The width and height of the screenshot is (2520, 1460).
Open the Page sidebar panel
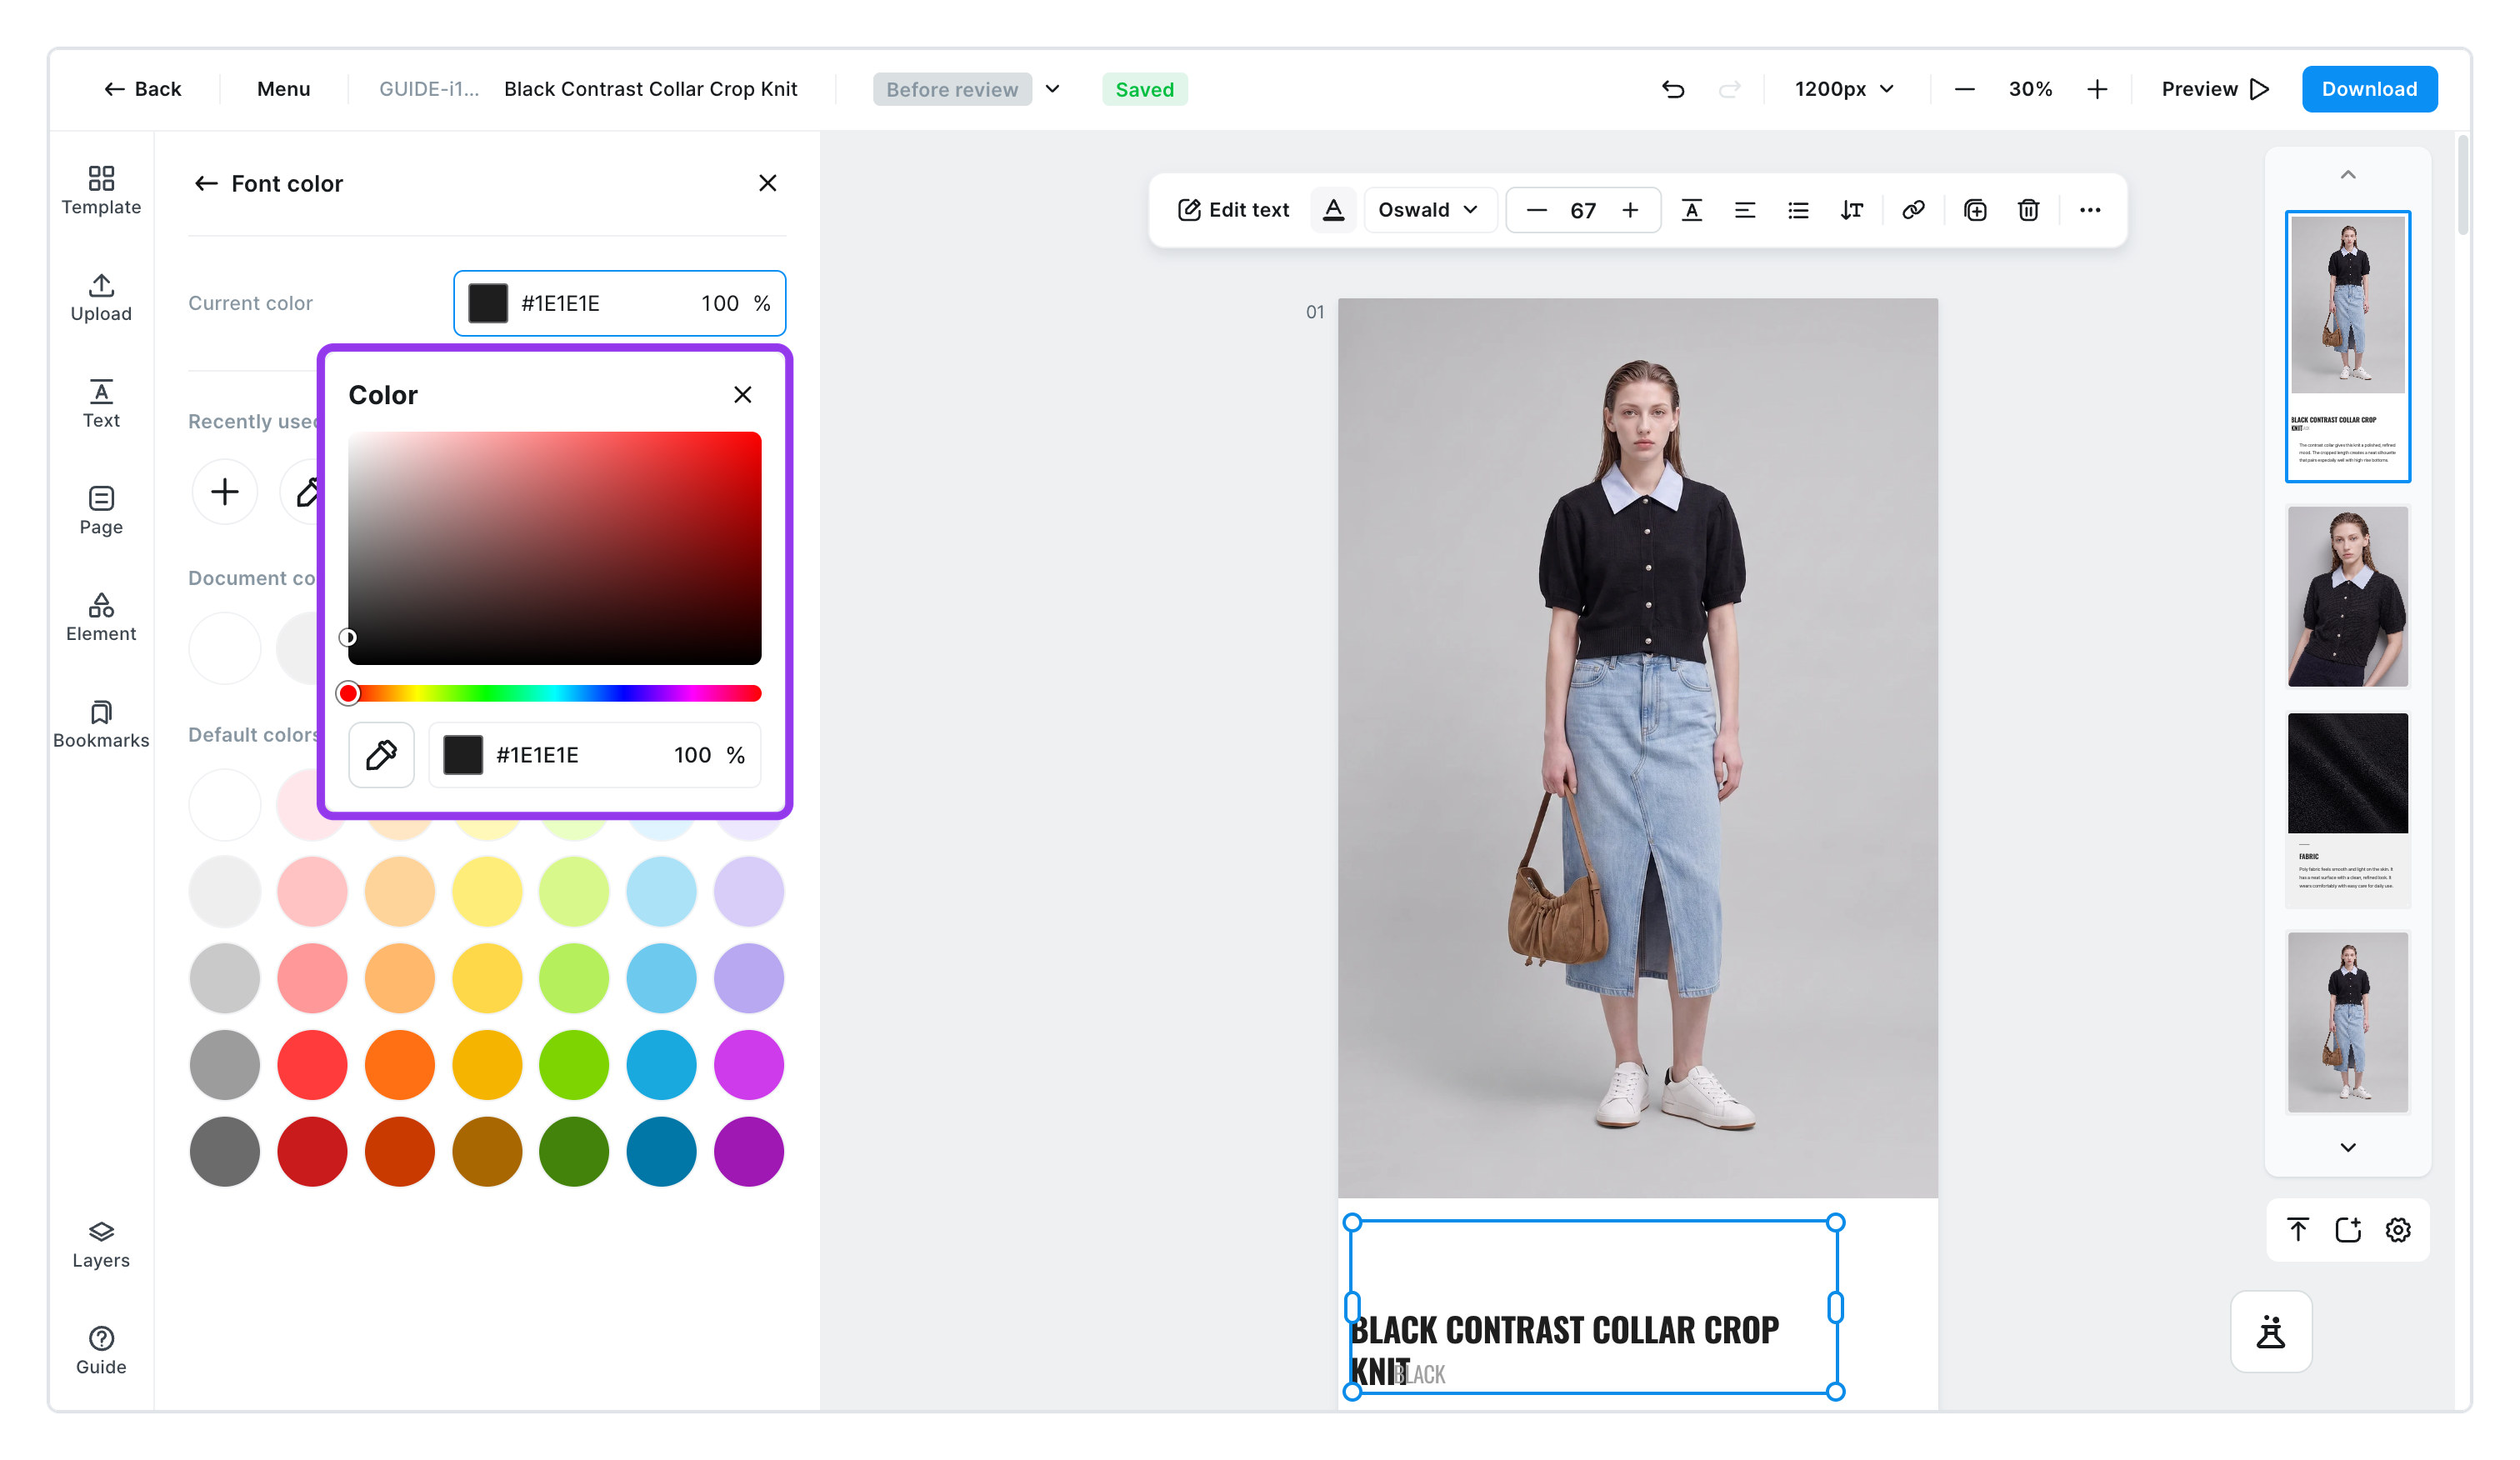101,511
